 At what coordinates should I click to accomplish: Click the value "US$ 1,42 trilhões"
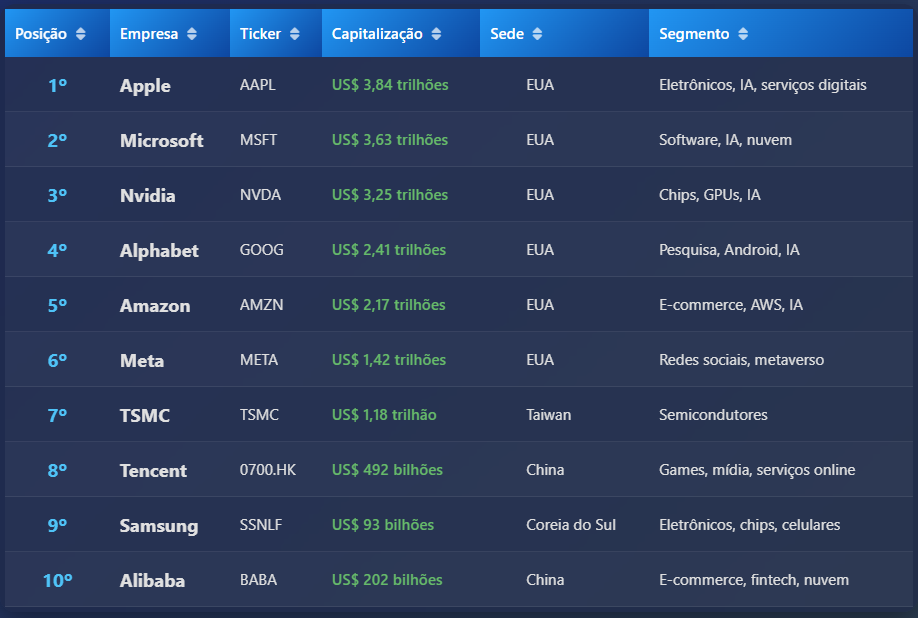point(389,360)
